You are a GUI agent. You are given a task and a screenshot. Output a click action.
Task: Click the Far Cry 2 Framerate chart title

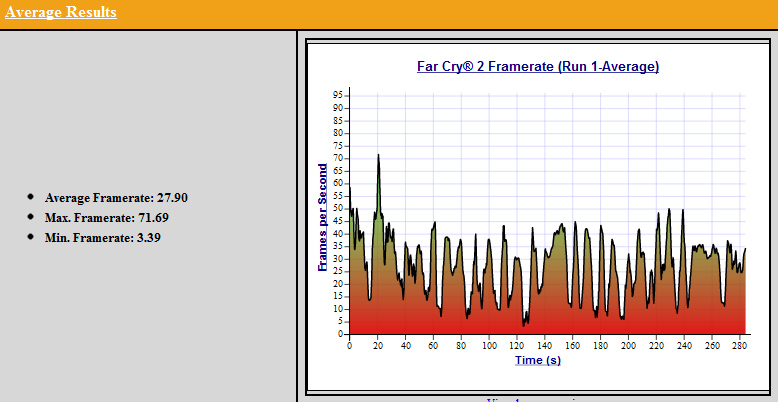(537, 67)
